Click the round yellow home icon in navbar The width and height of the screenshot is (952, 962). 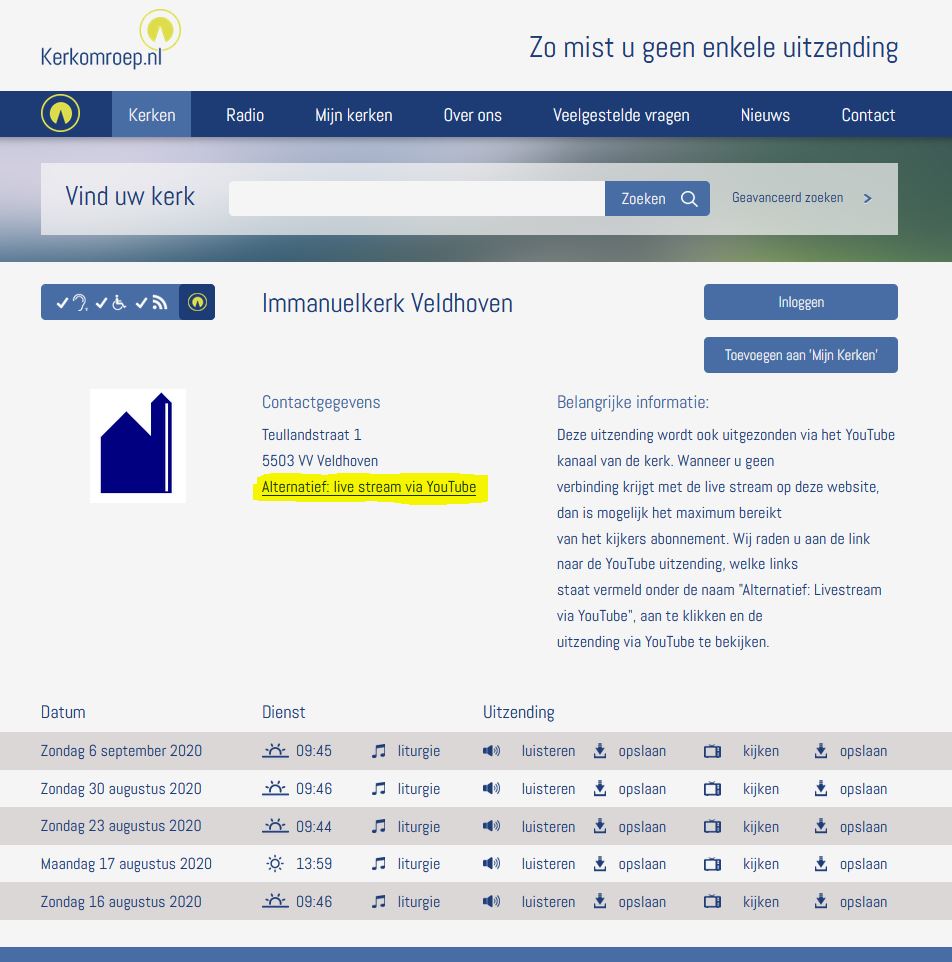(x=60, y=114)
